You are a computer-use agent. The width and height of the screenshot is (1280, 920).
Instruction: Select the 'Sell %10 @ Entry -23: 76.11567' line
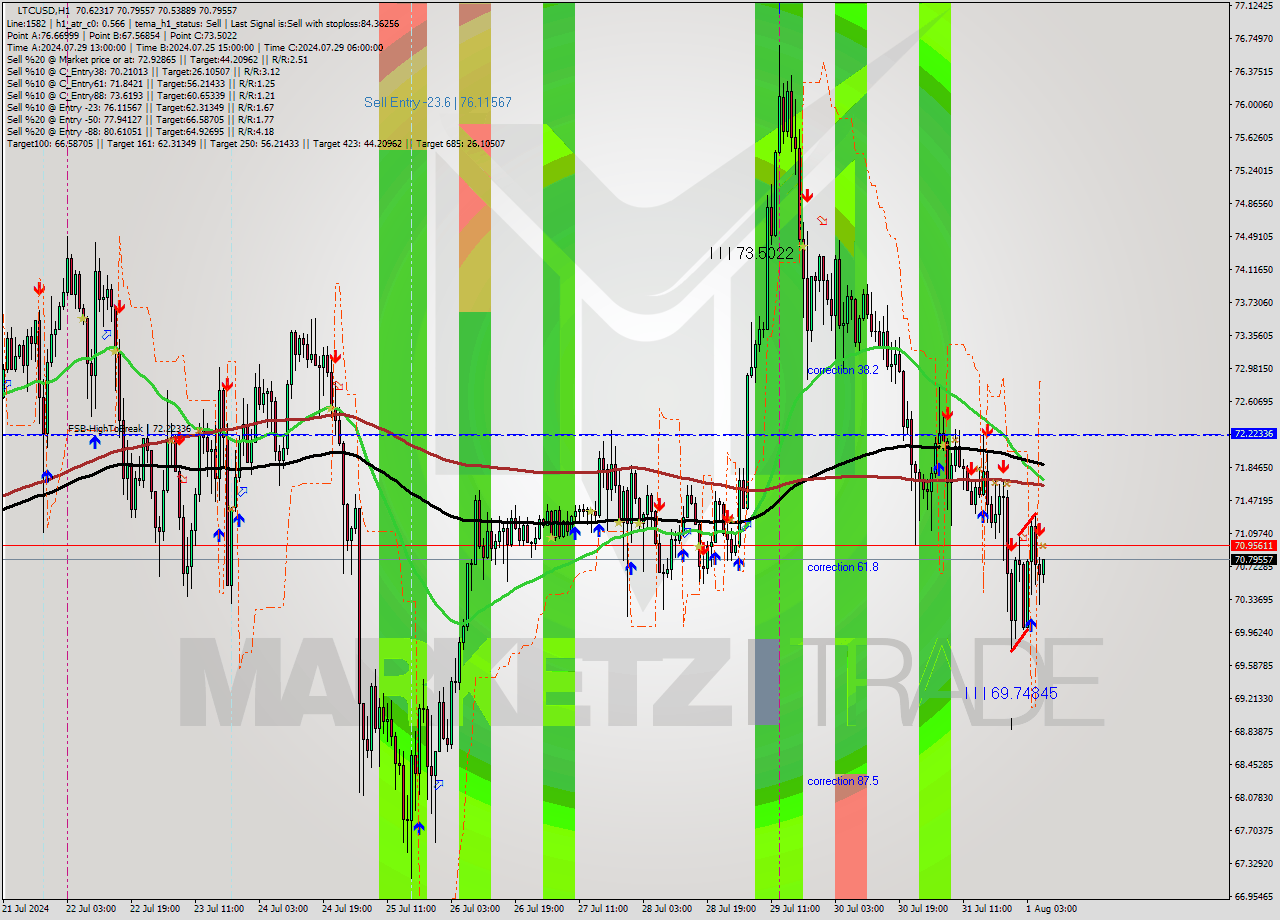pos(74,107)
